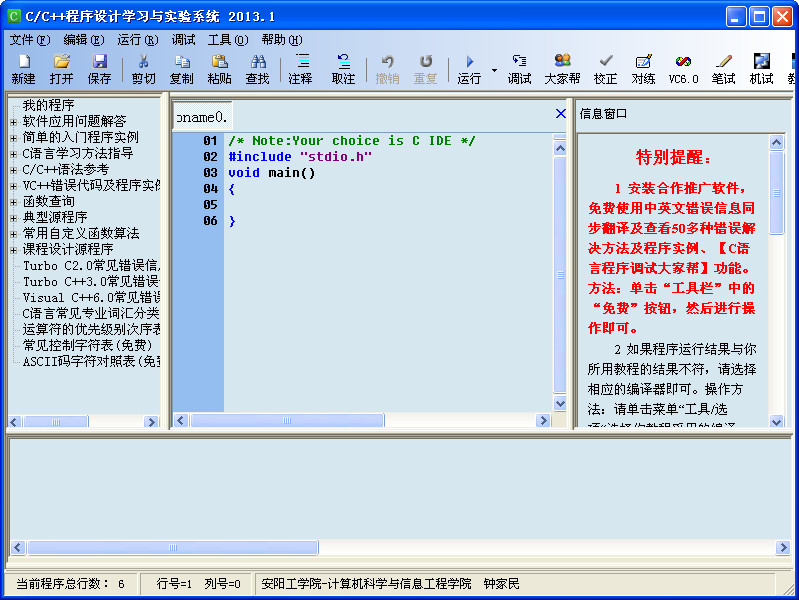Screen dimensions: 799x600
Task: Open the 编辑(E) menu
Action: (84, 40)
